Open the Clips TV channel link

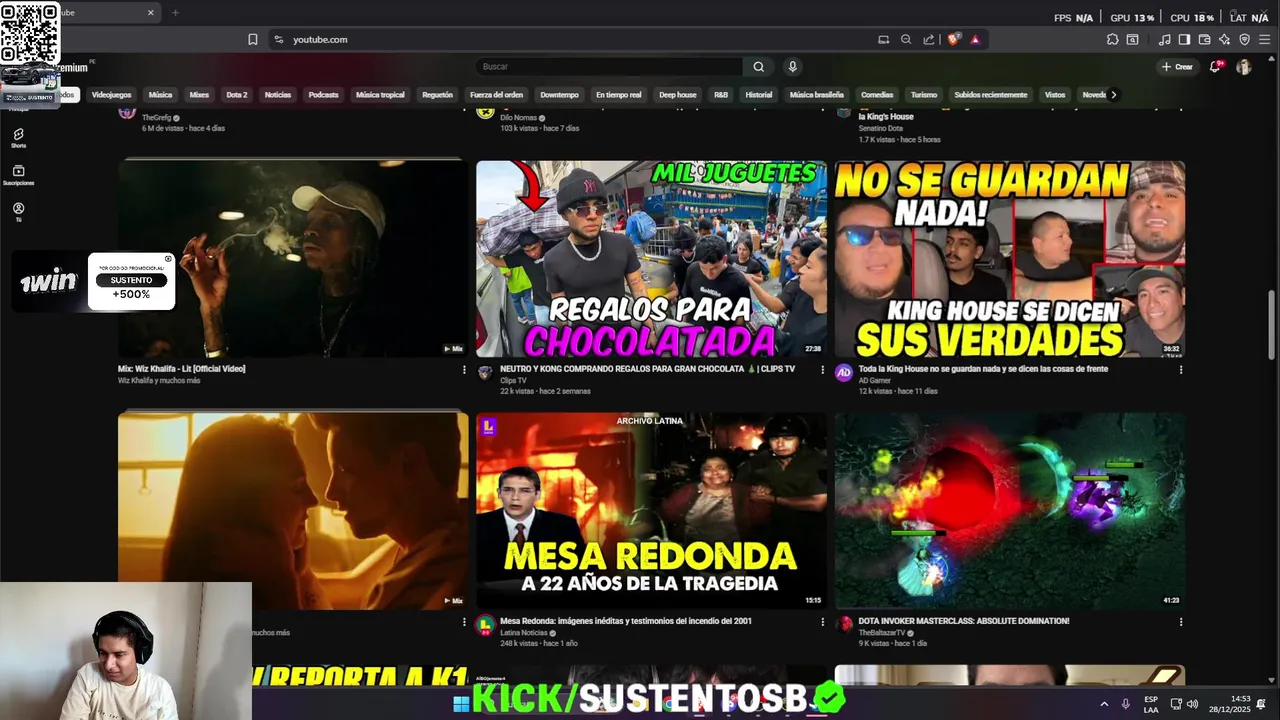click(513, 381)
